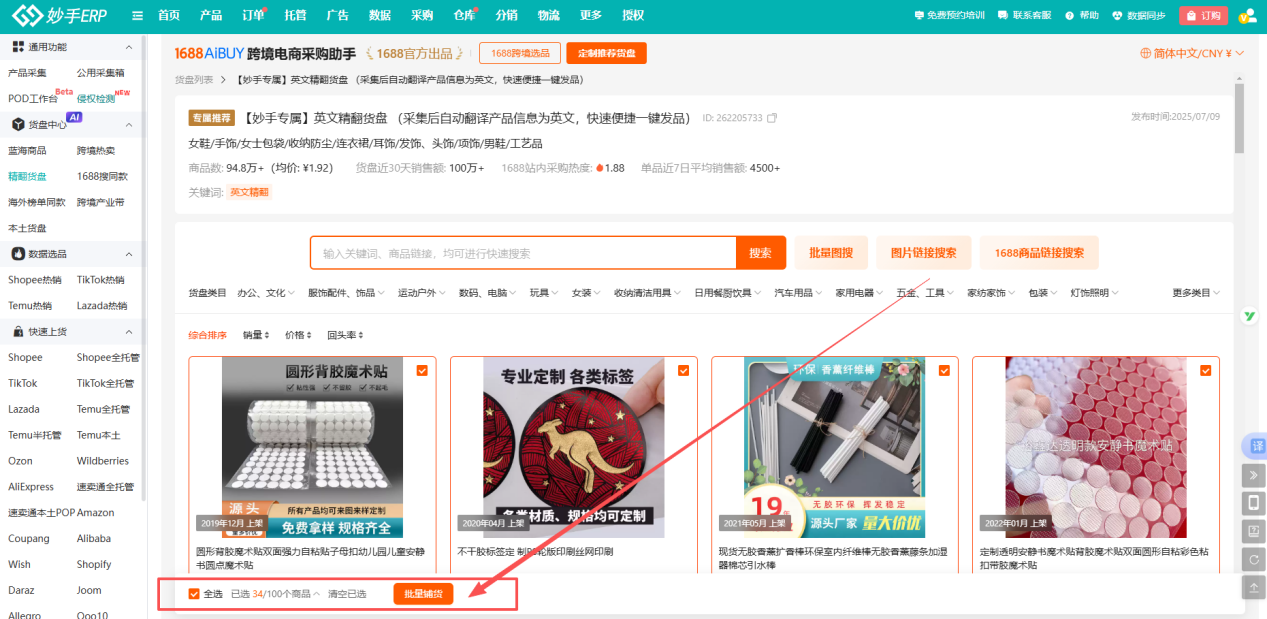Image resolution: width=1267 pixels, height=619 pixels.
Task: Copy the product ID using the copy icon
Action: tap(772, 118)
